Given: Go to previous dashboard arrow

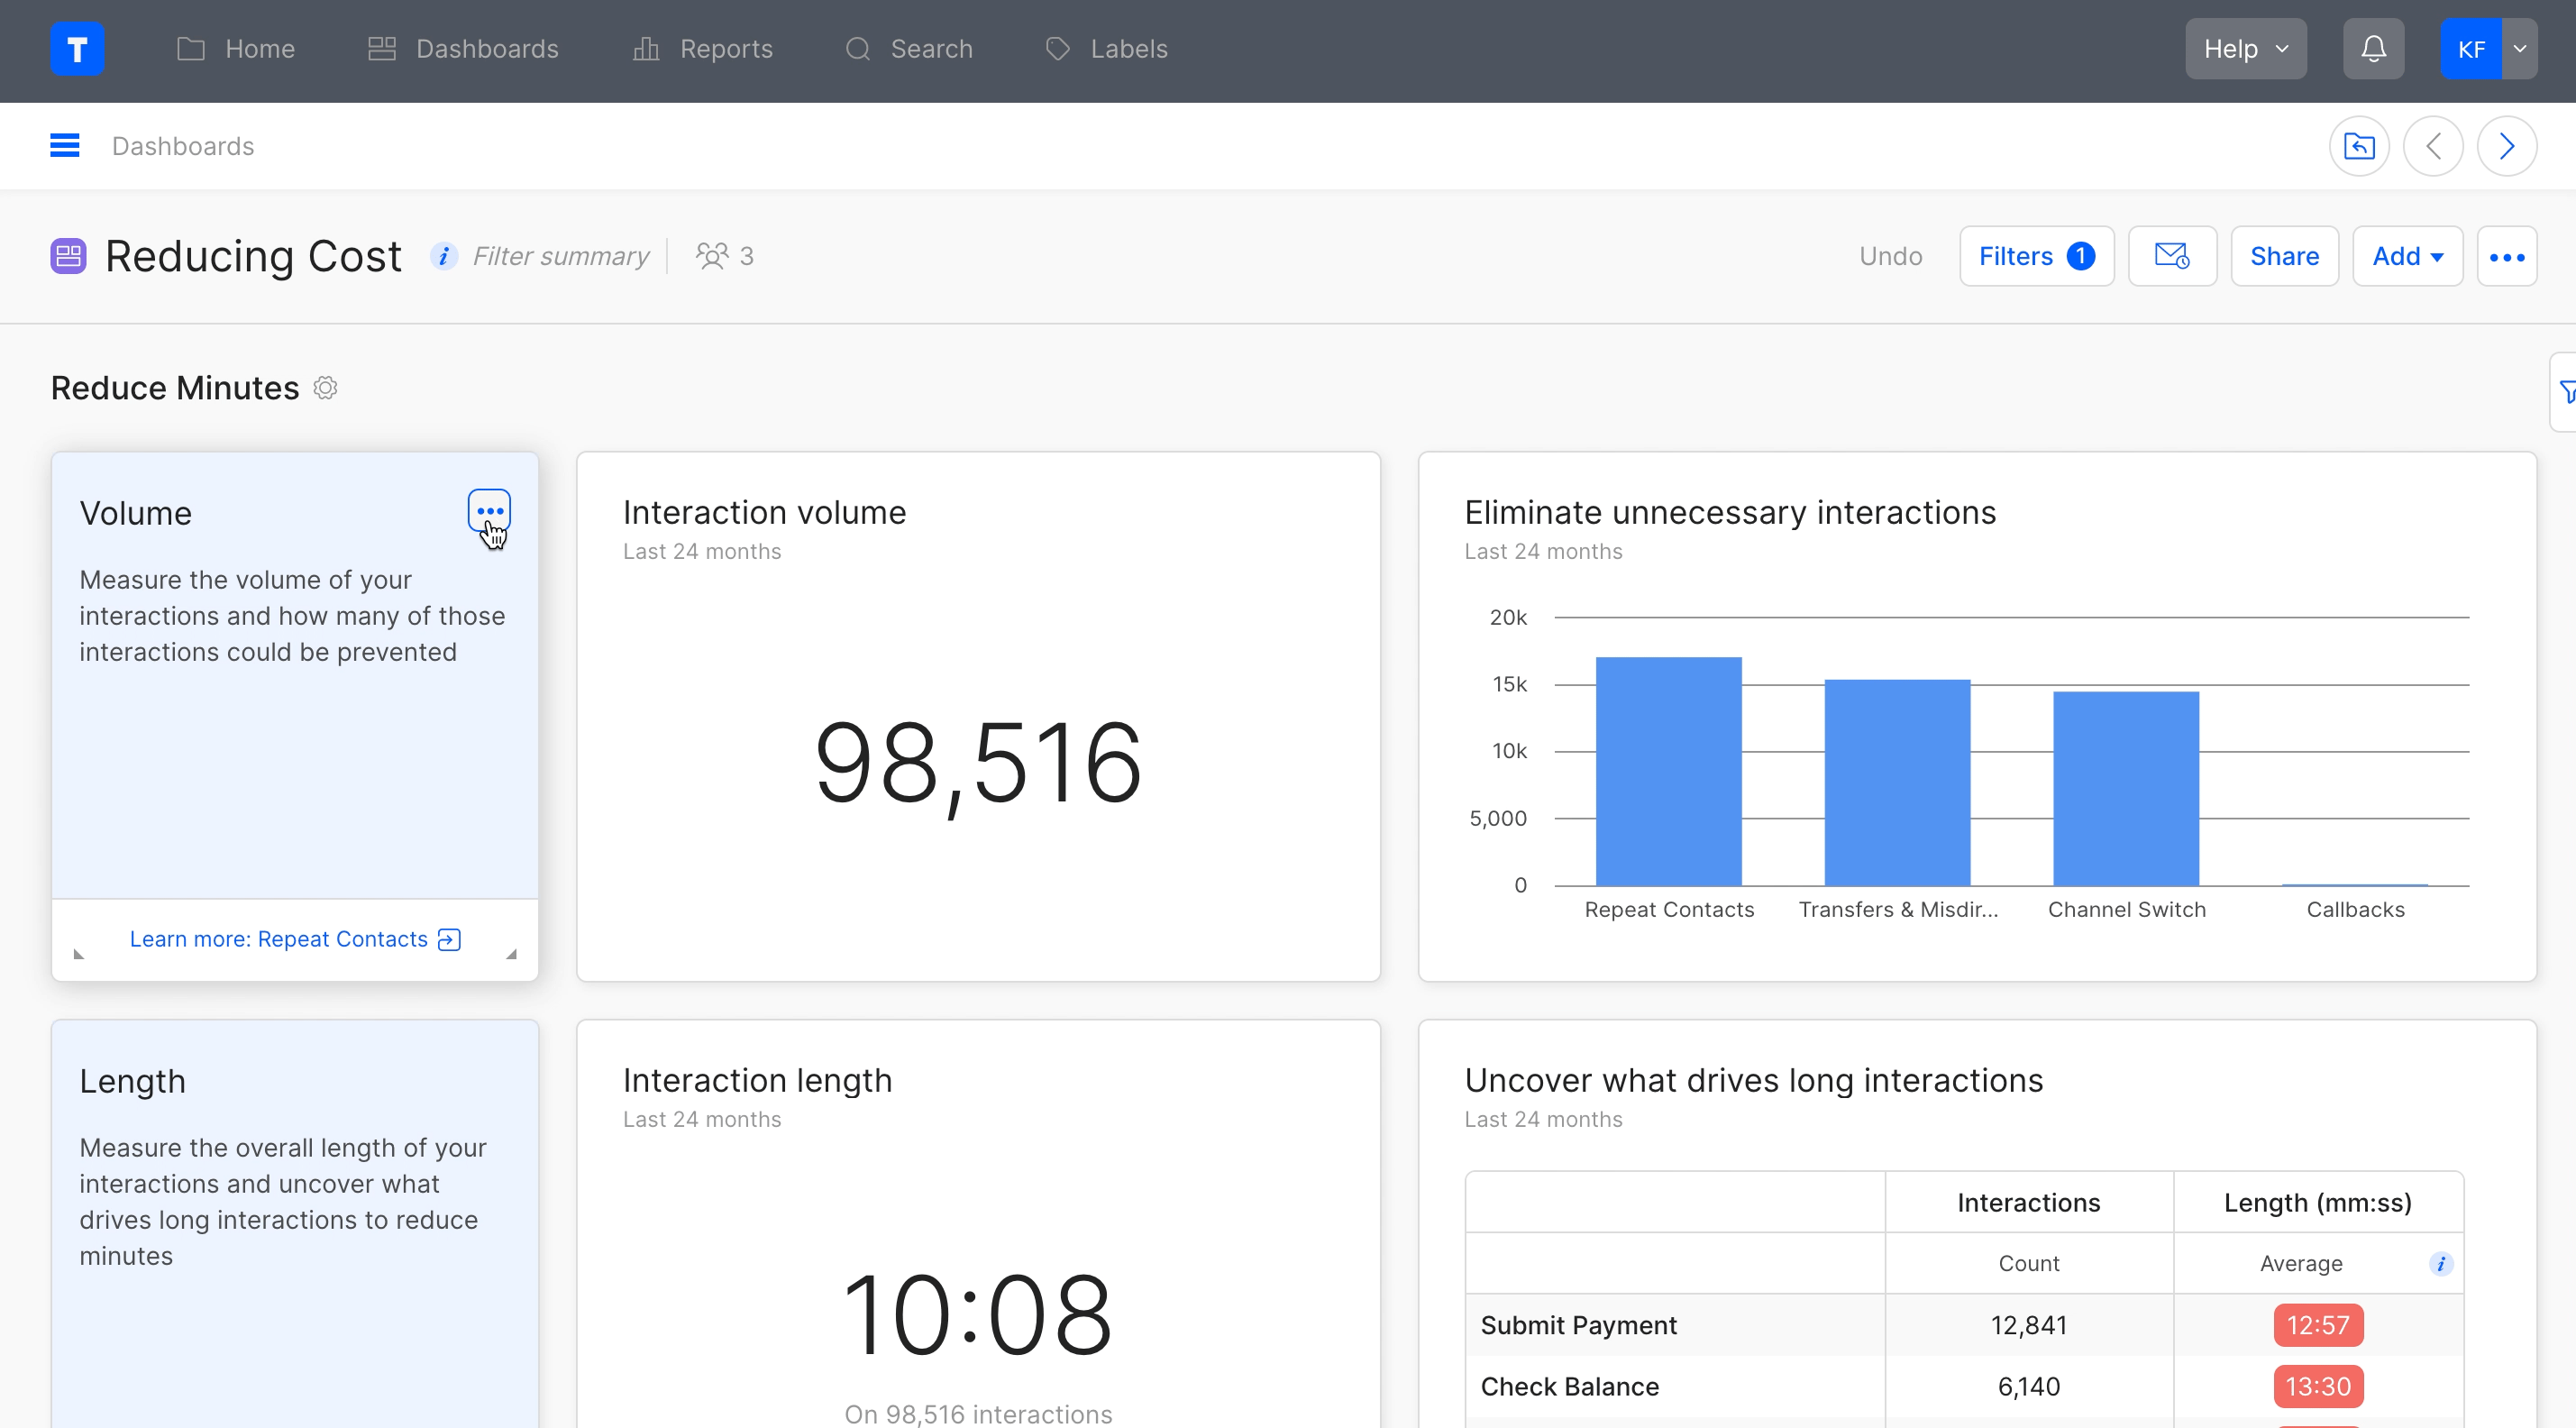Looking at the screenshot, I should tap(2433, 146).
